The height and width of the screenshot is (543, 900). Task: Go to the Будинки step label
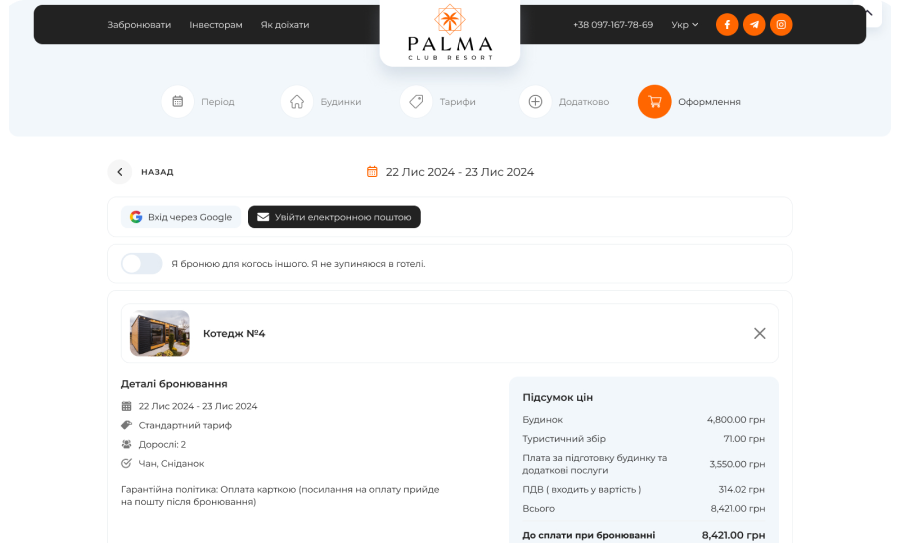coord(340,102)
